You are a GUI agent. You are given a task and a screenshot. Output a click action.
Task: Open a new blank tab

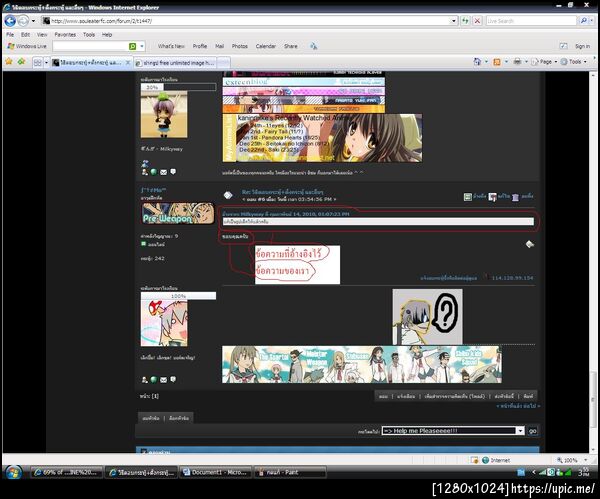click(x=224, y=62)
